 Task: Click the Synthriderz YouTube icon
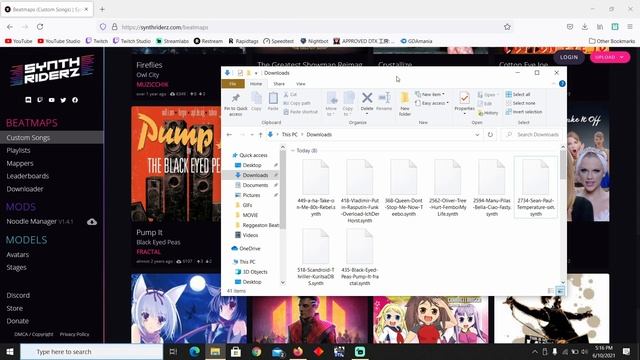51,100
